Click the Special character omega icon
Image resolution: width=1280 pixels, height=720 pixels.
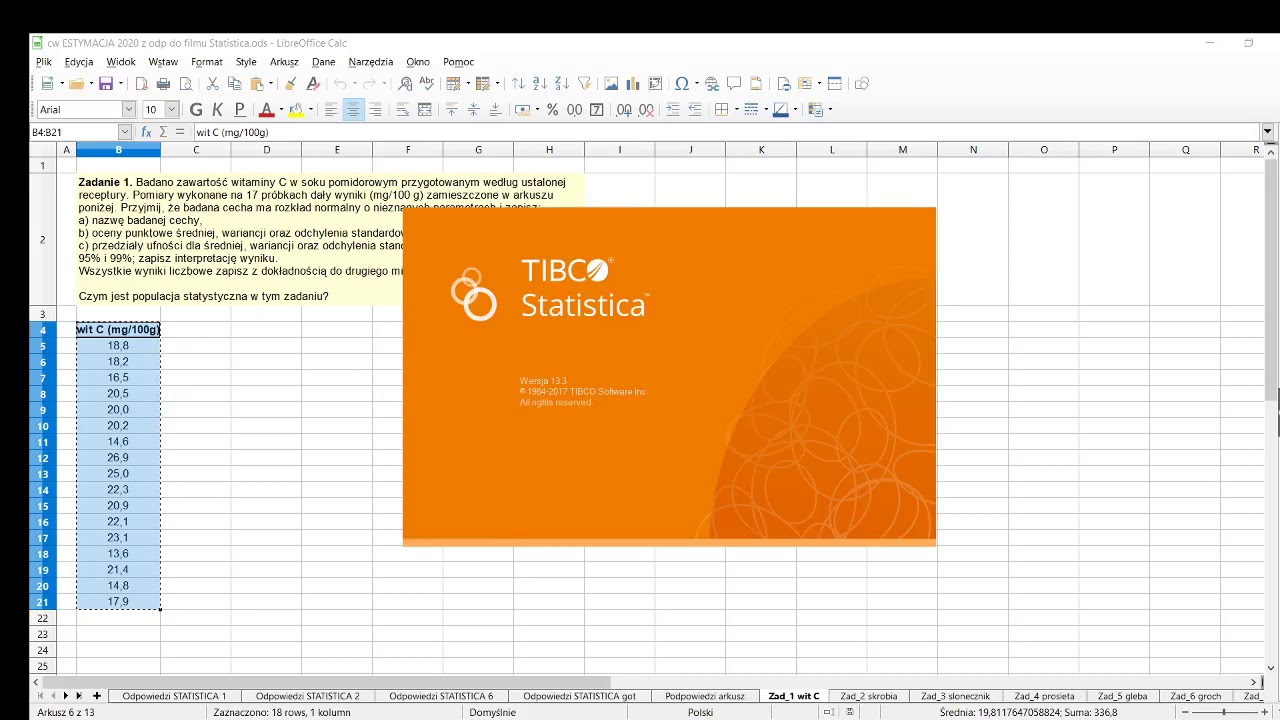pyautogui.click(x=681, y=84)
